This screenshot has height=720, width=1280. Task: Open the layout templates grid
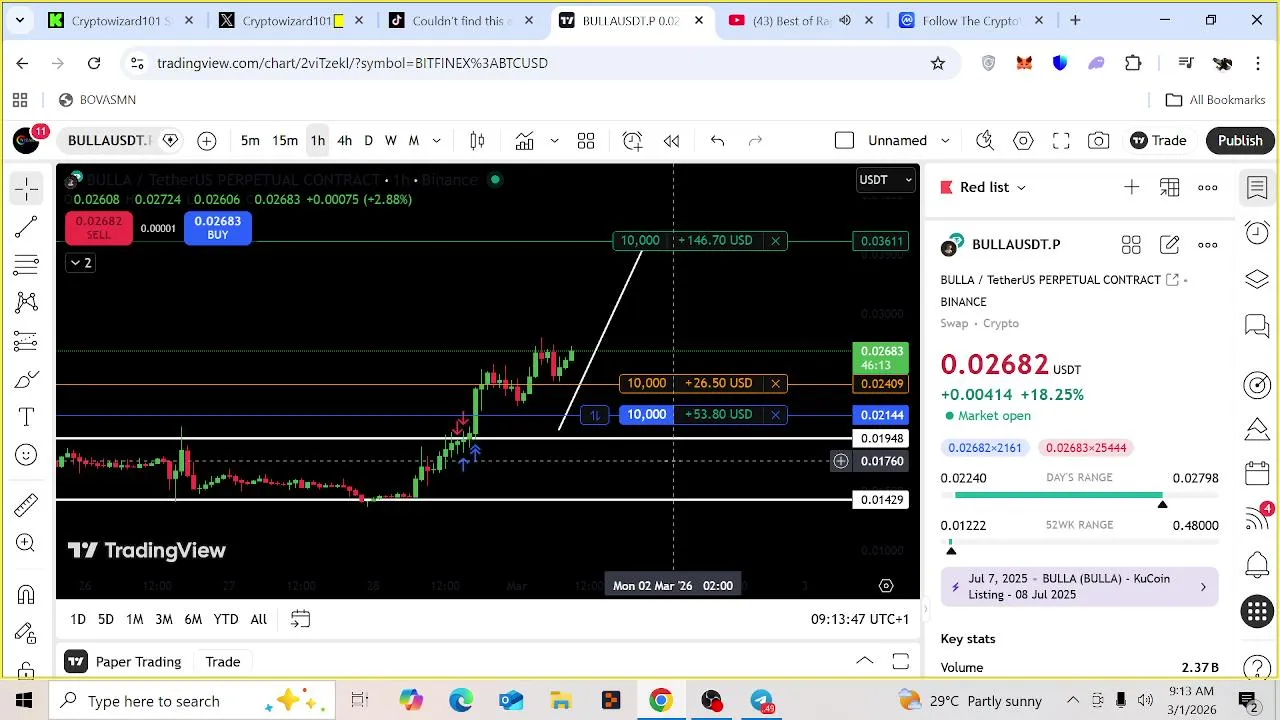point(586,141)
